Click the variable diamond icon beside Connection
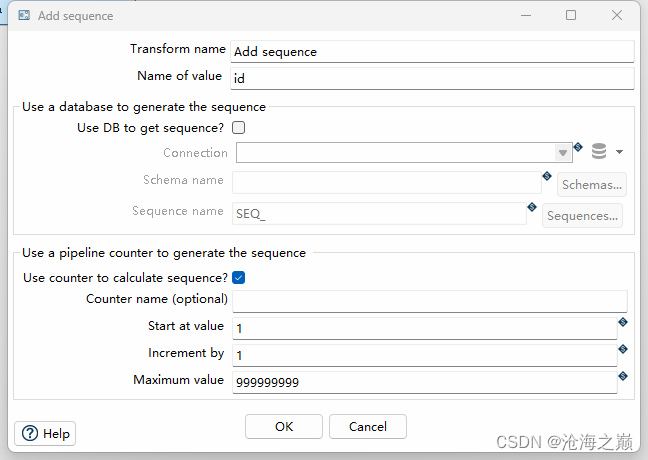This screenshot has height=460, width=648. tap(578, 147)
